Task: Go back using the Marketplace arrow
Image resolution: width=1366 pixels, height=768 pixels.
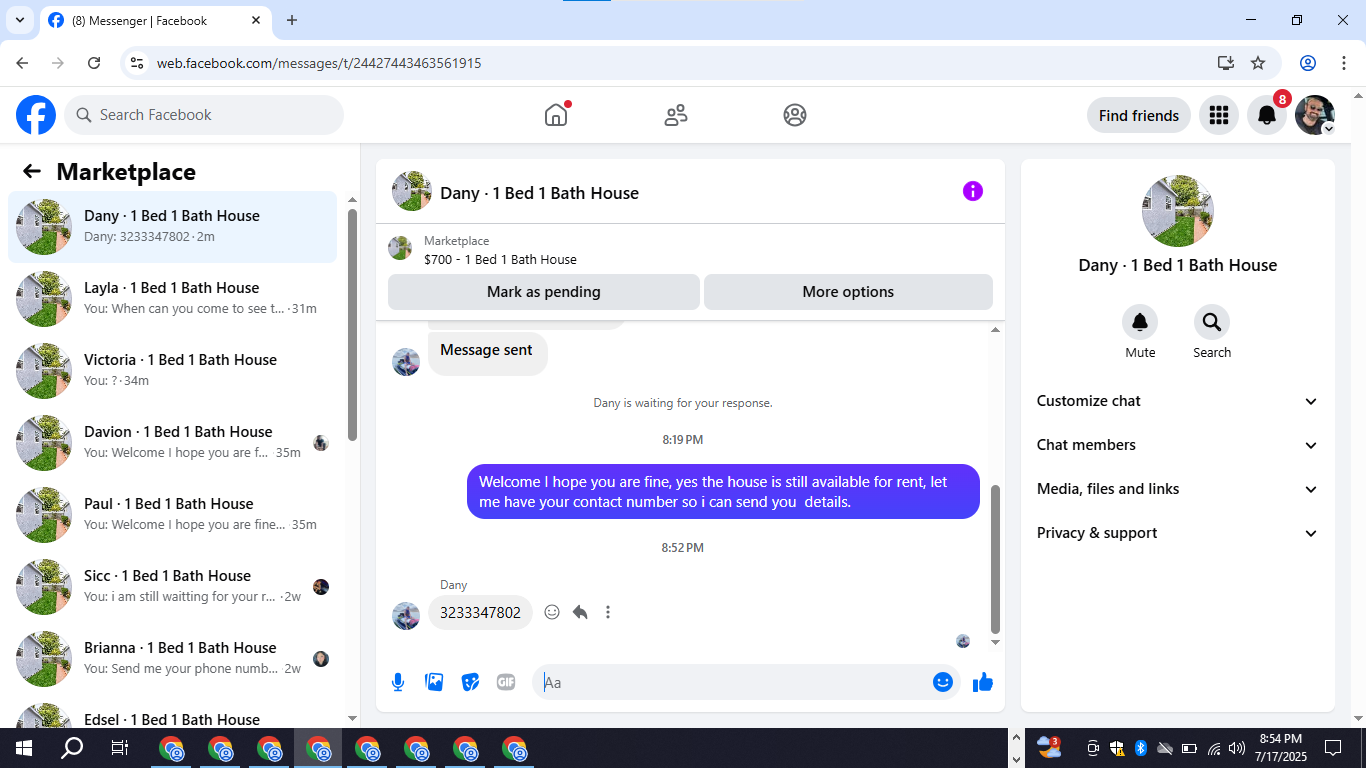Action: [32, 171]
